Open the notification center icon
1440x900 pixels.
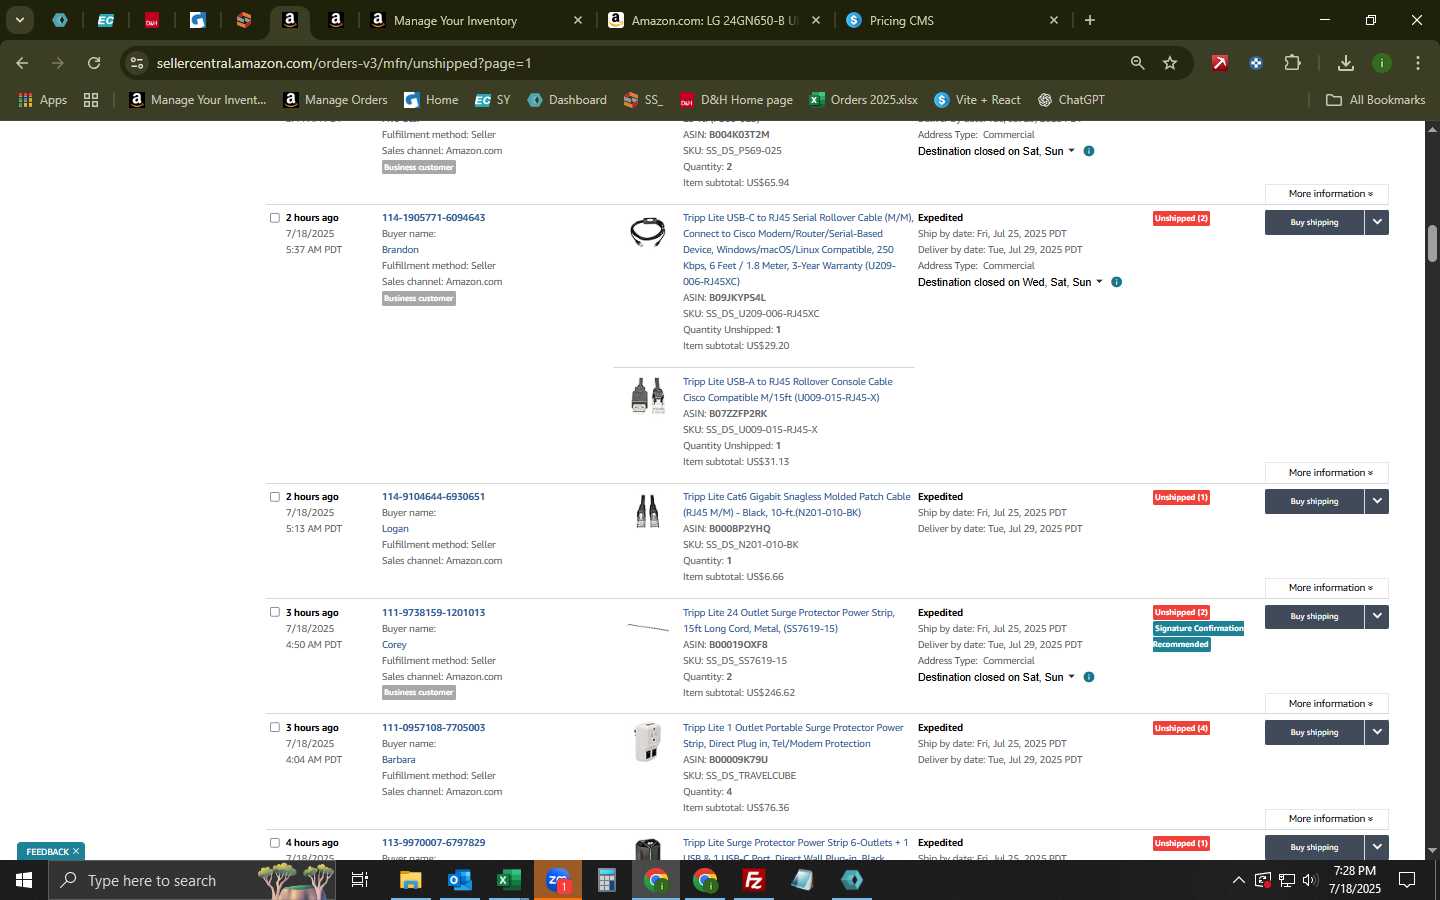coord(1407,880)
